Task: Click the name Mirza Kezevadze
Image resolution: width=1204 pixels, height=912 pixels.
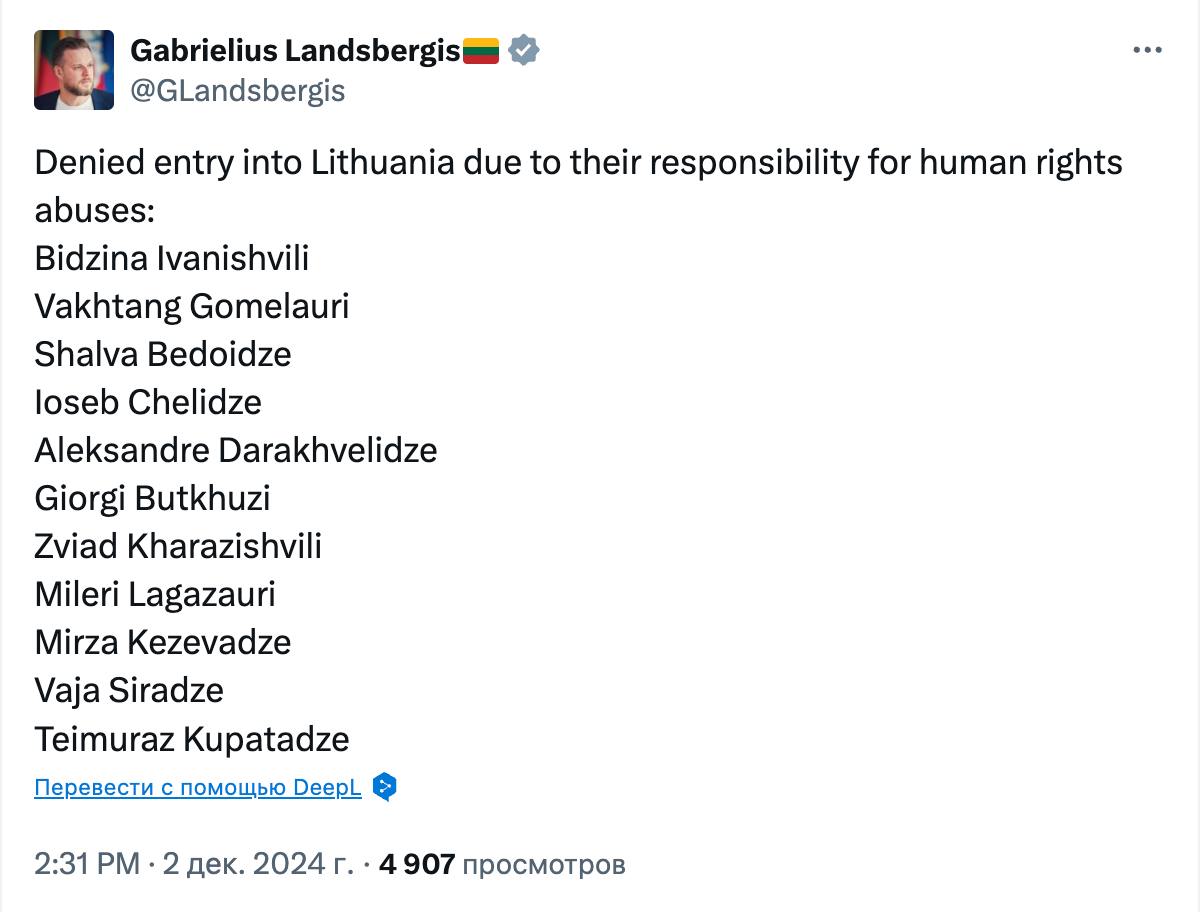Action: 163,642
